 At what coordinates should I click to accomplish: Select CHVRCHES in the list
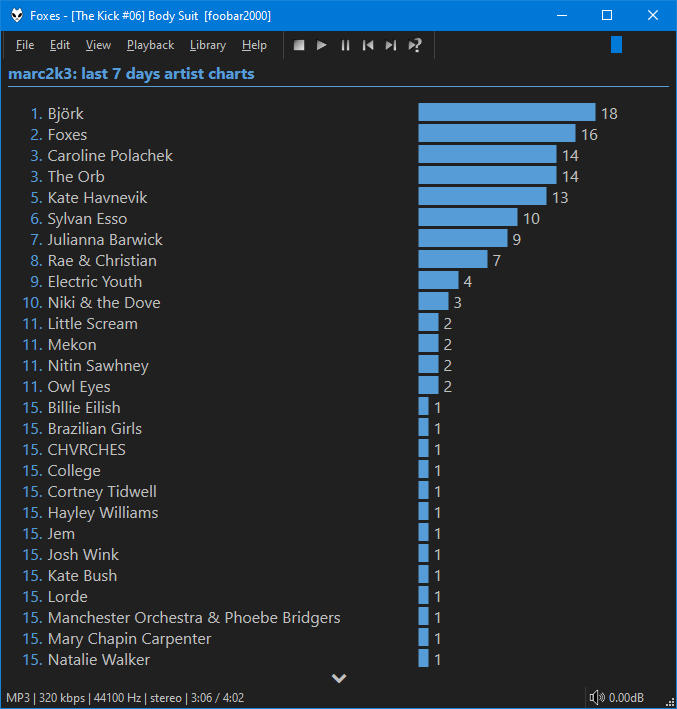[86, 450]
